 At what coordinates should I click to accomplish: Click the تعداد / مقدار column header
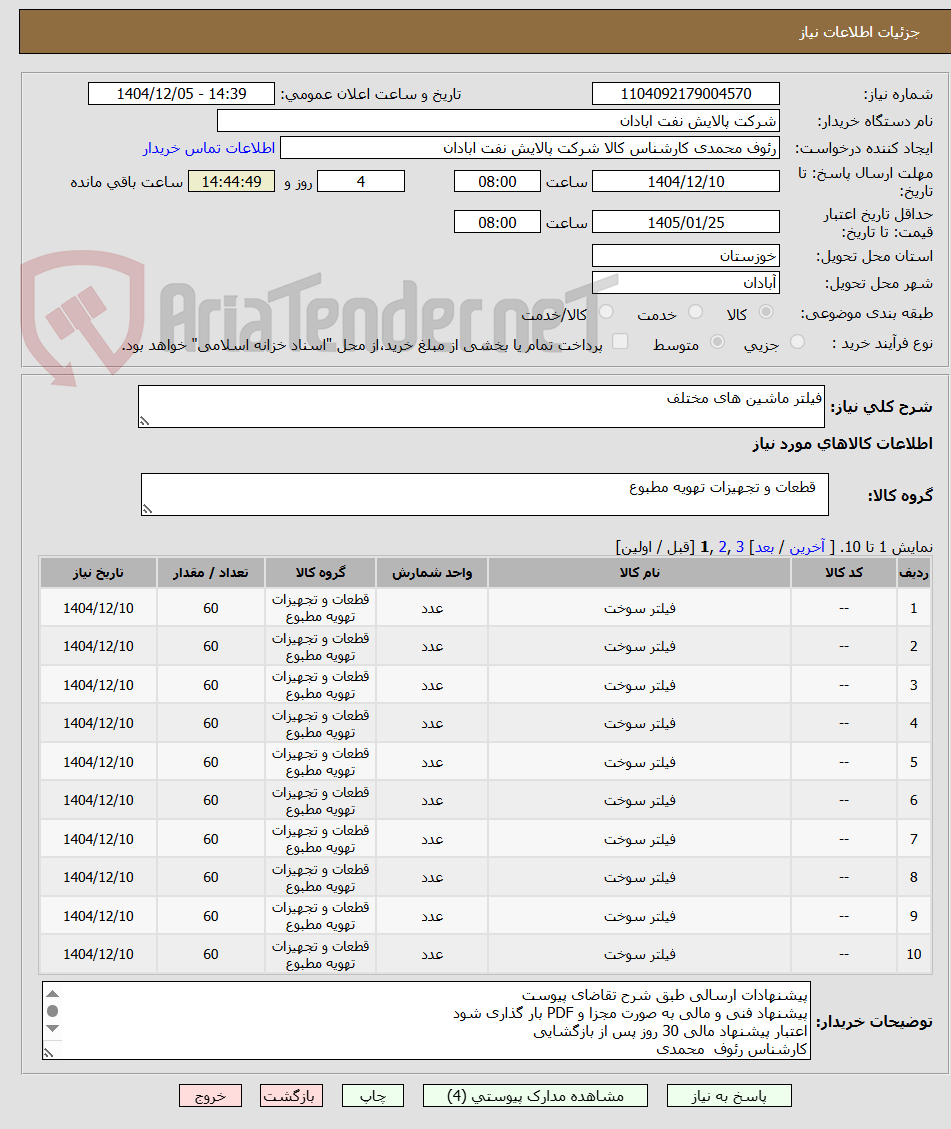coord(210,572)
